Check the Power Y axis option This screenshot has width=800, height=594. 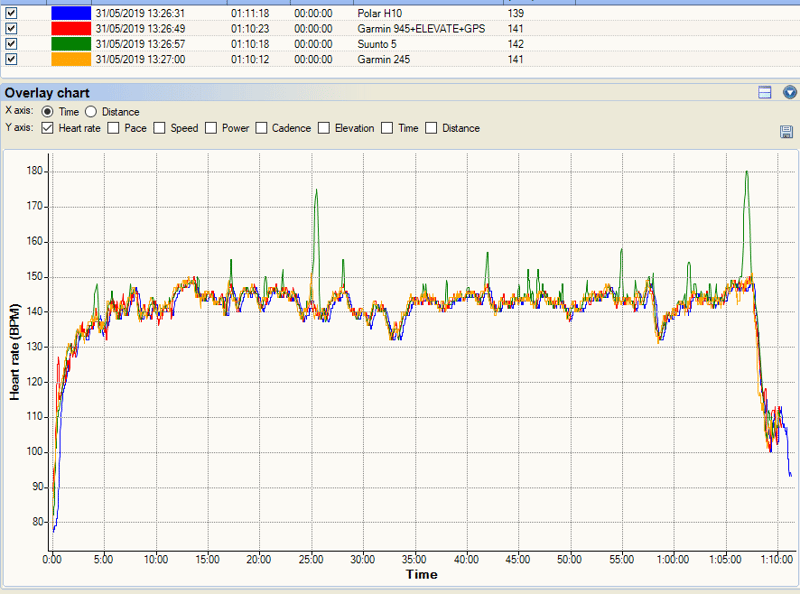211,128
